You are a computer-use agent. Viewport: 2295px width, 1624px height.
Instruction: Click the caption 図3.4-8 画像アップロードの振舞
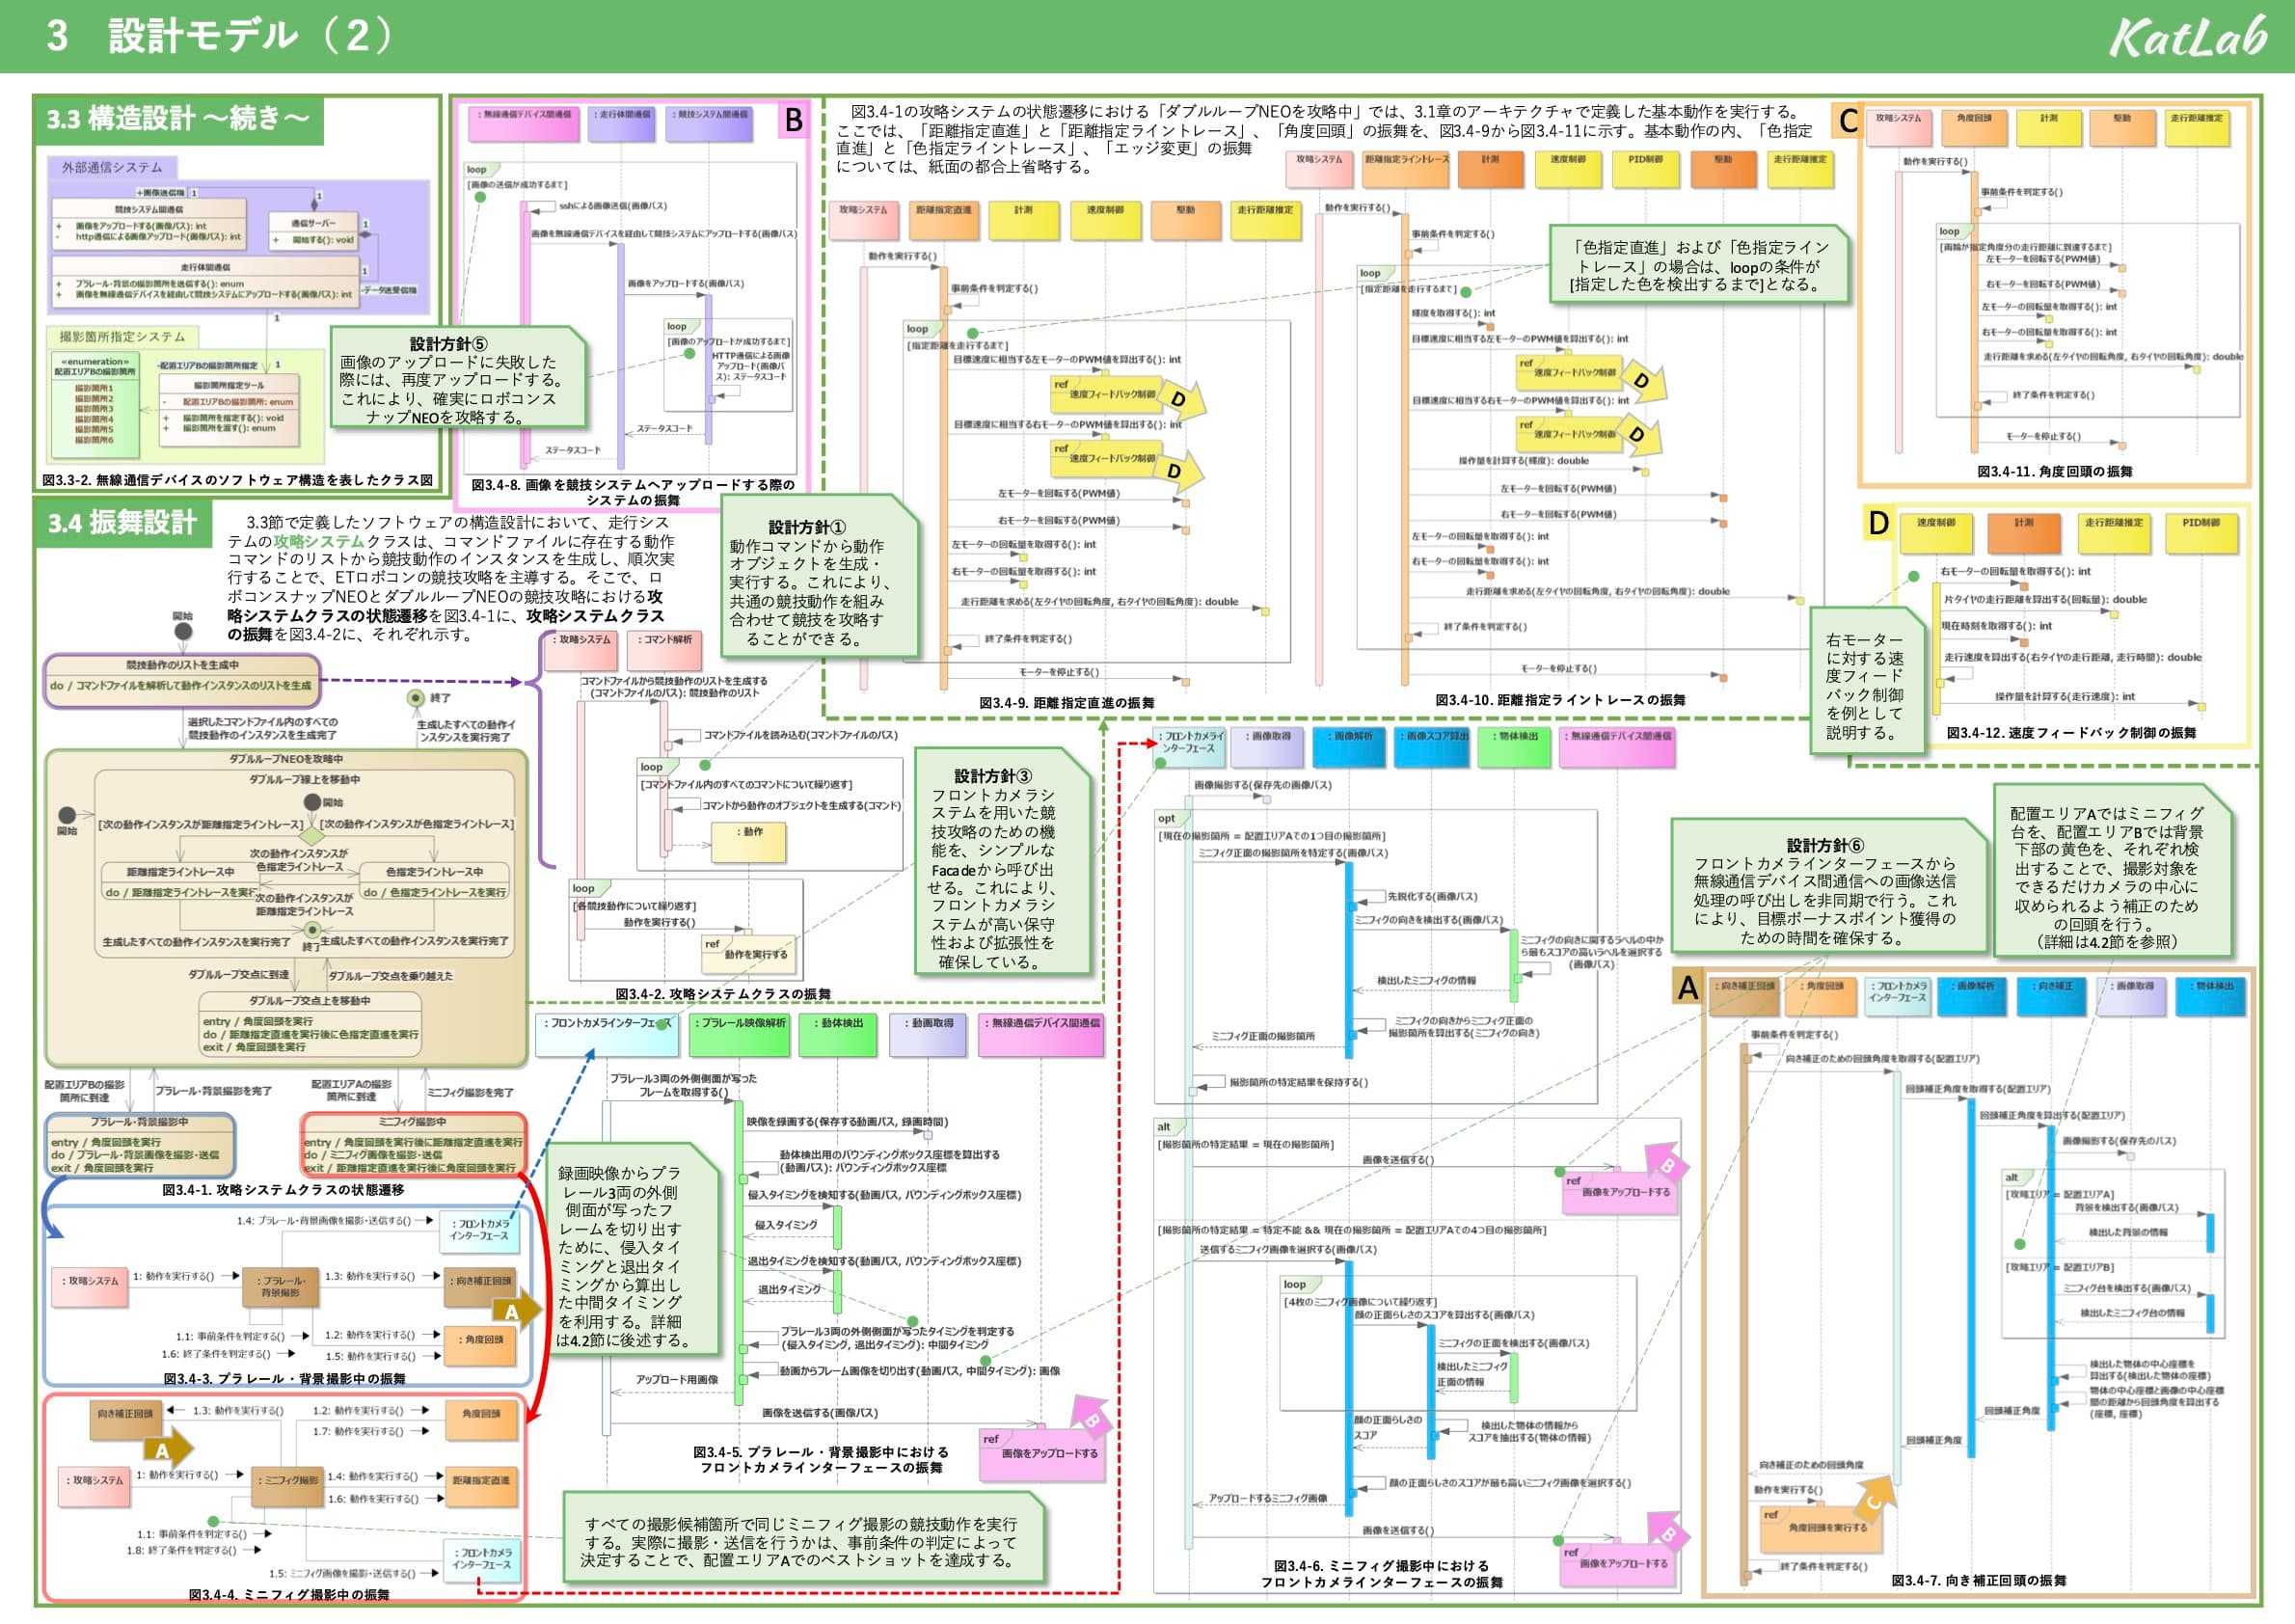click(633, 492)
